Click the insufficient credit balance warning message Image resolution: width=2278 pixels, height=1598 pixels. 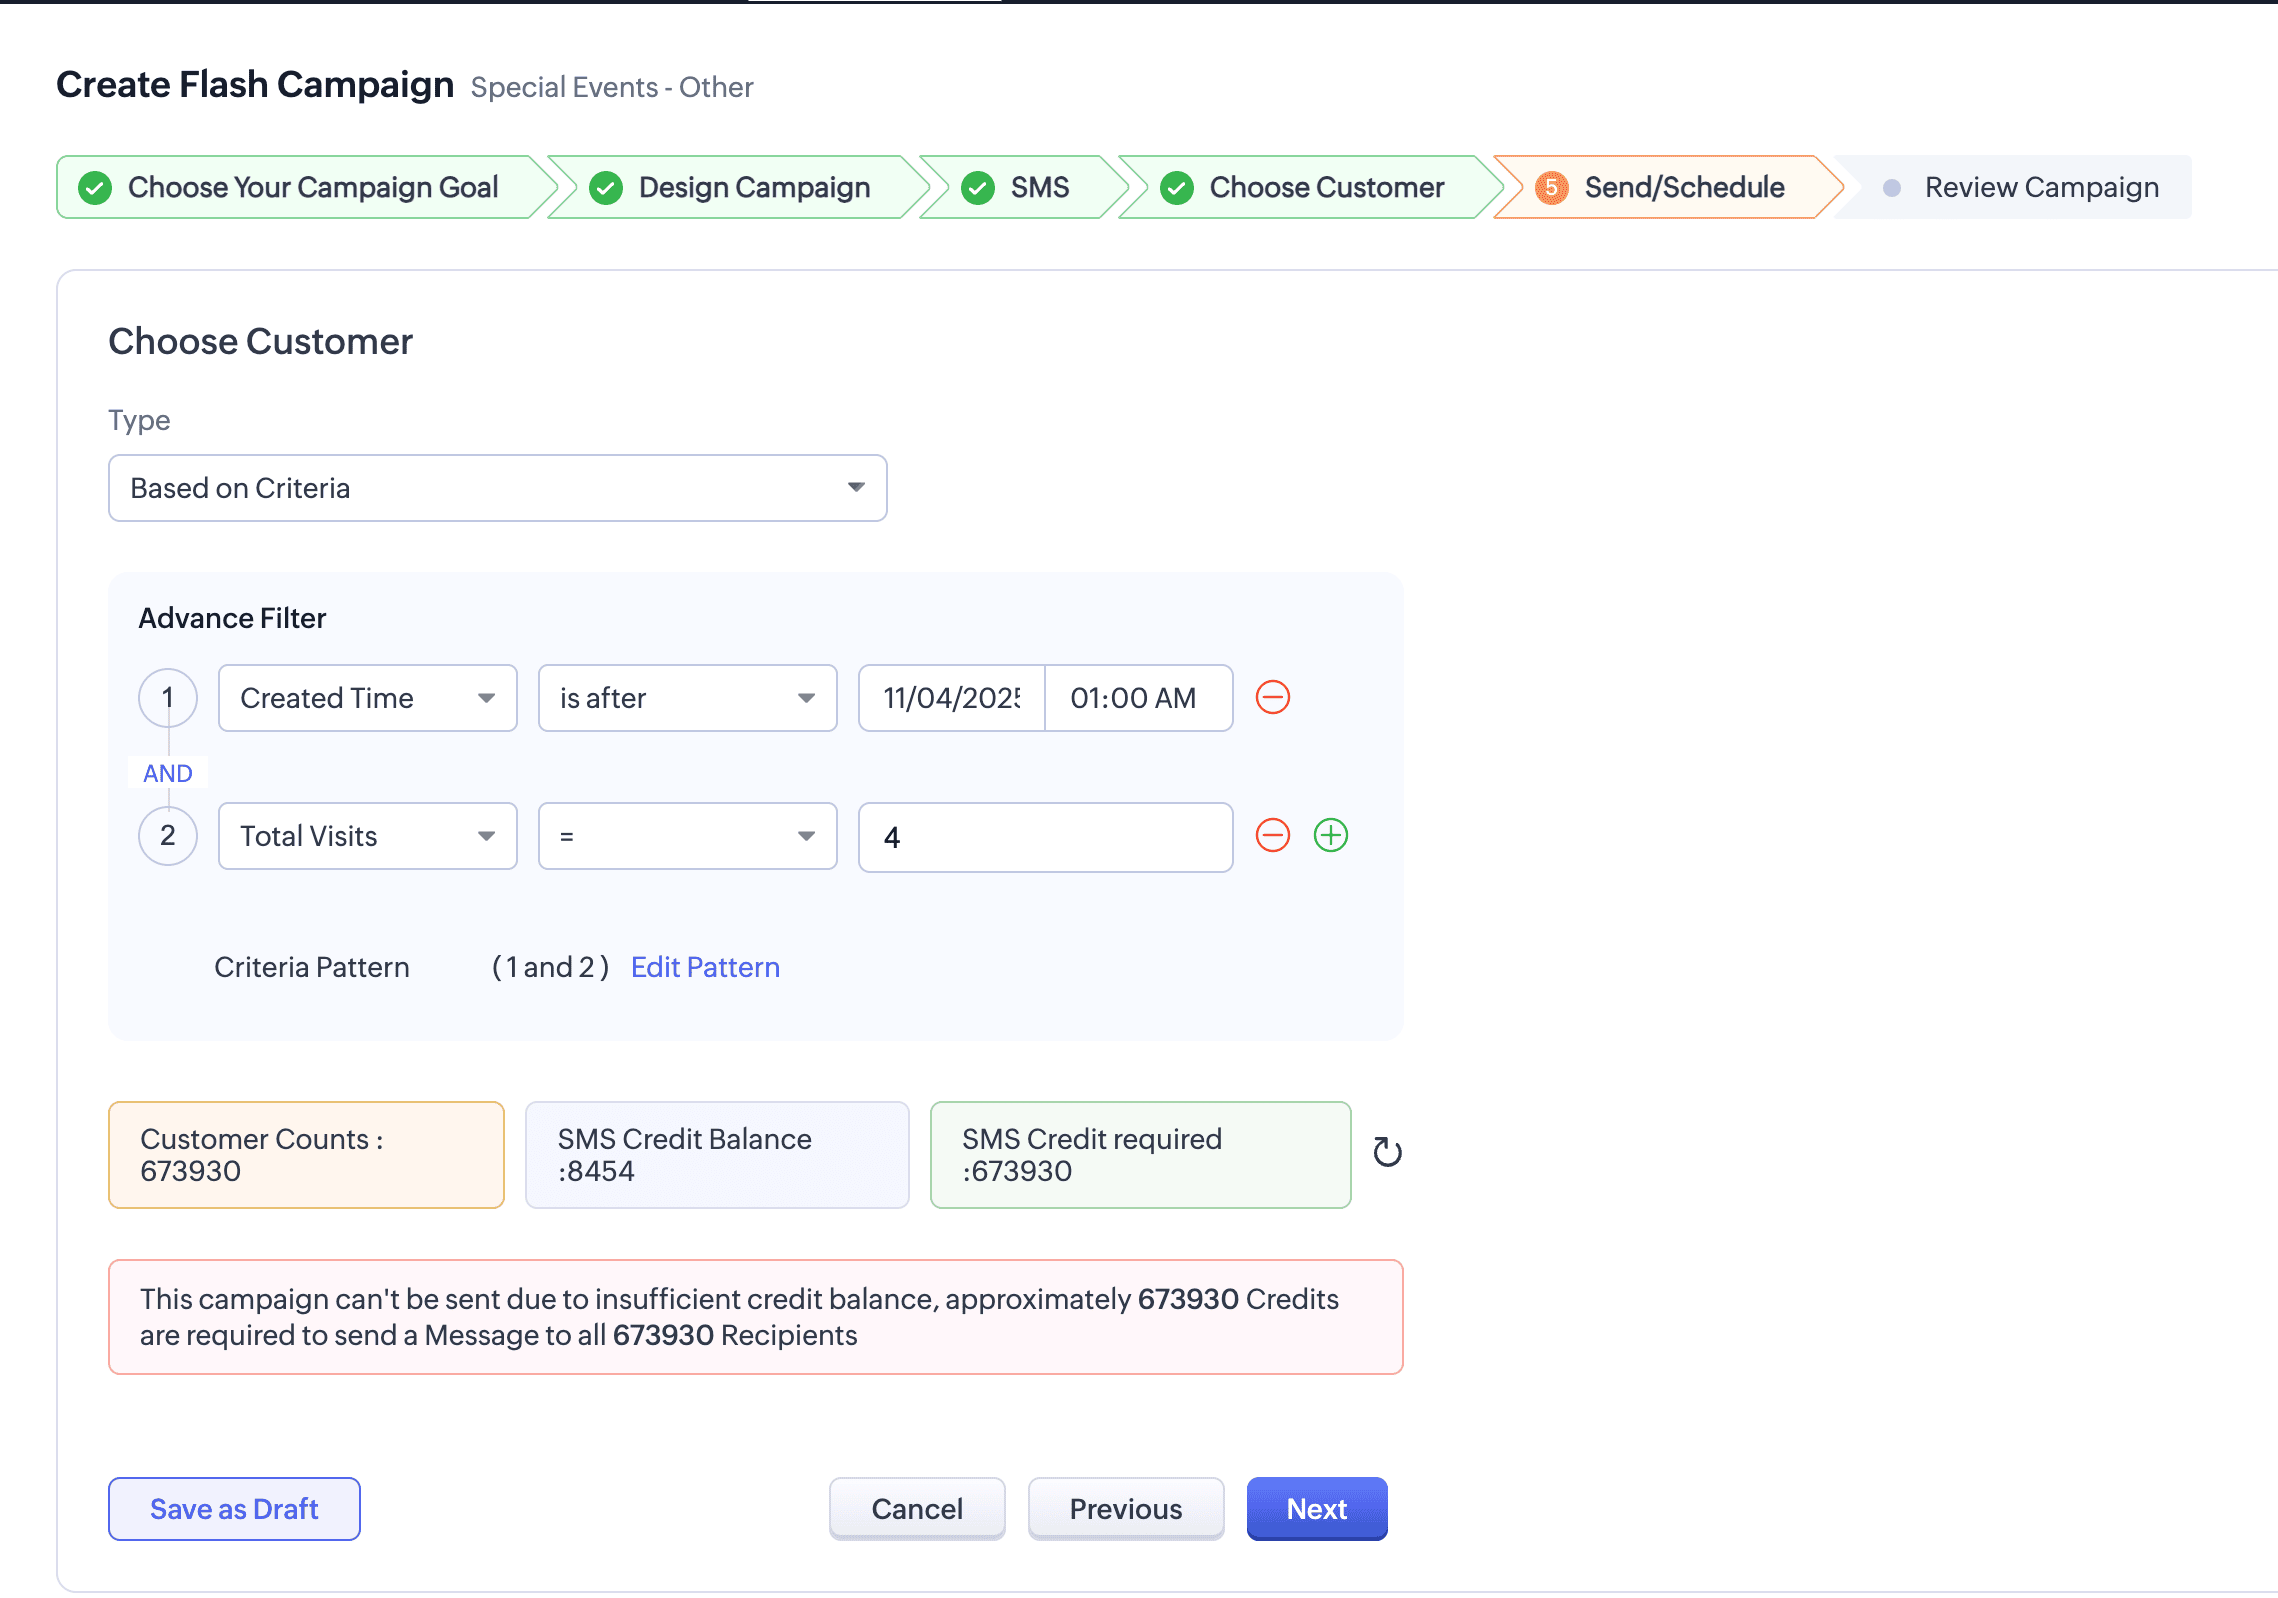click(755, 1317)
